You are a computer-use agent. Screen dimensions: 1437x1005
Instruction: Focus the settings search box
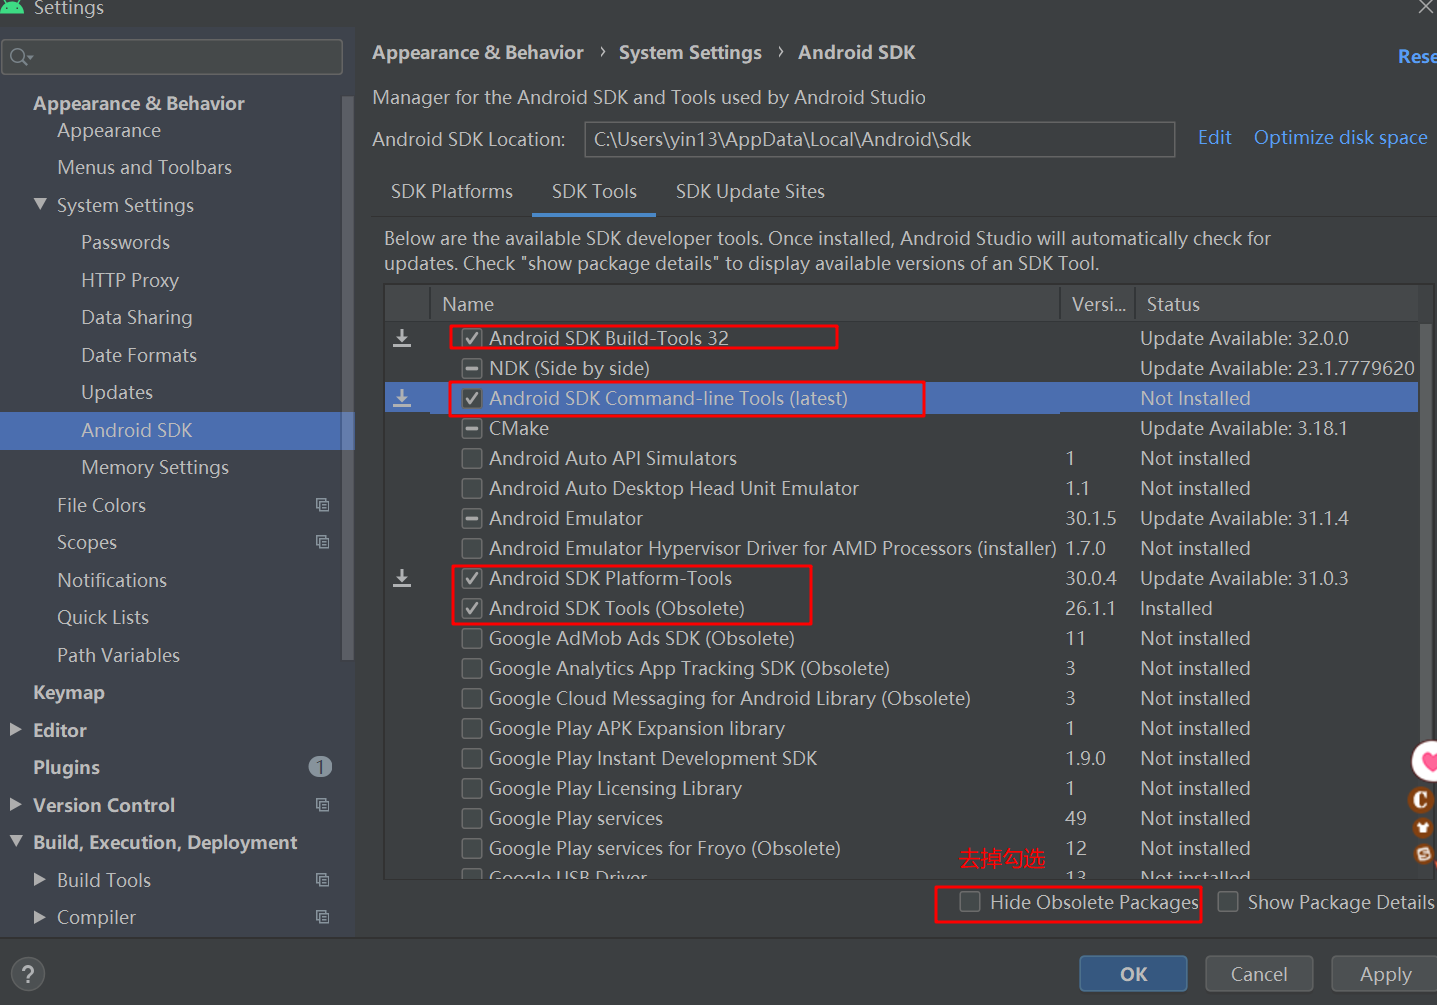pyautogui.click(x=172, y=57)
